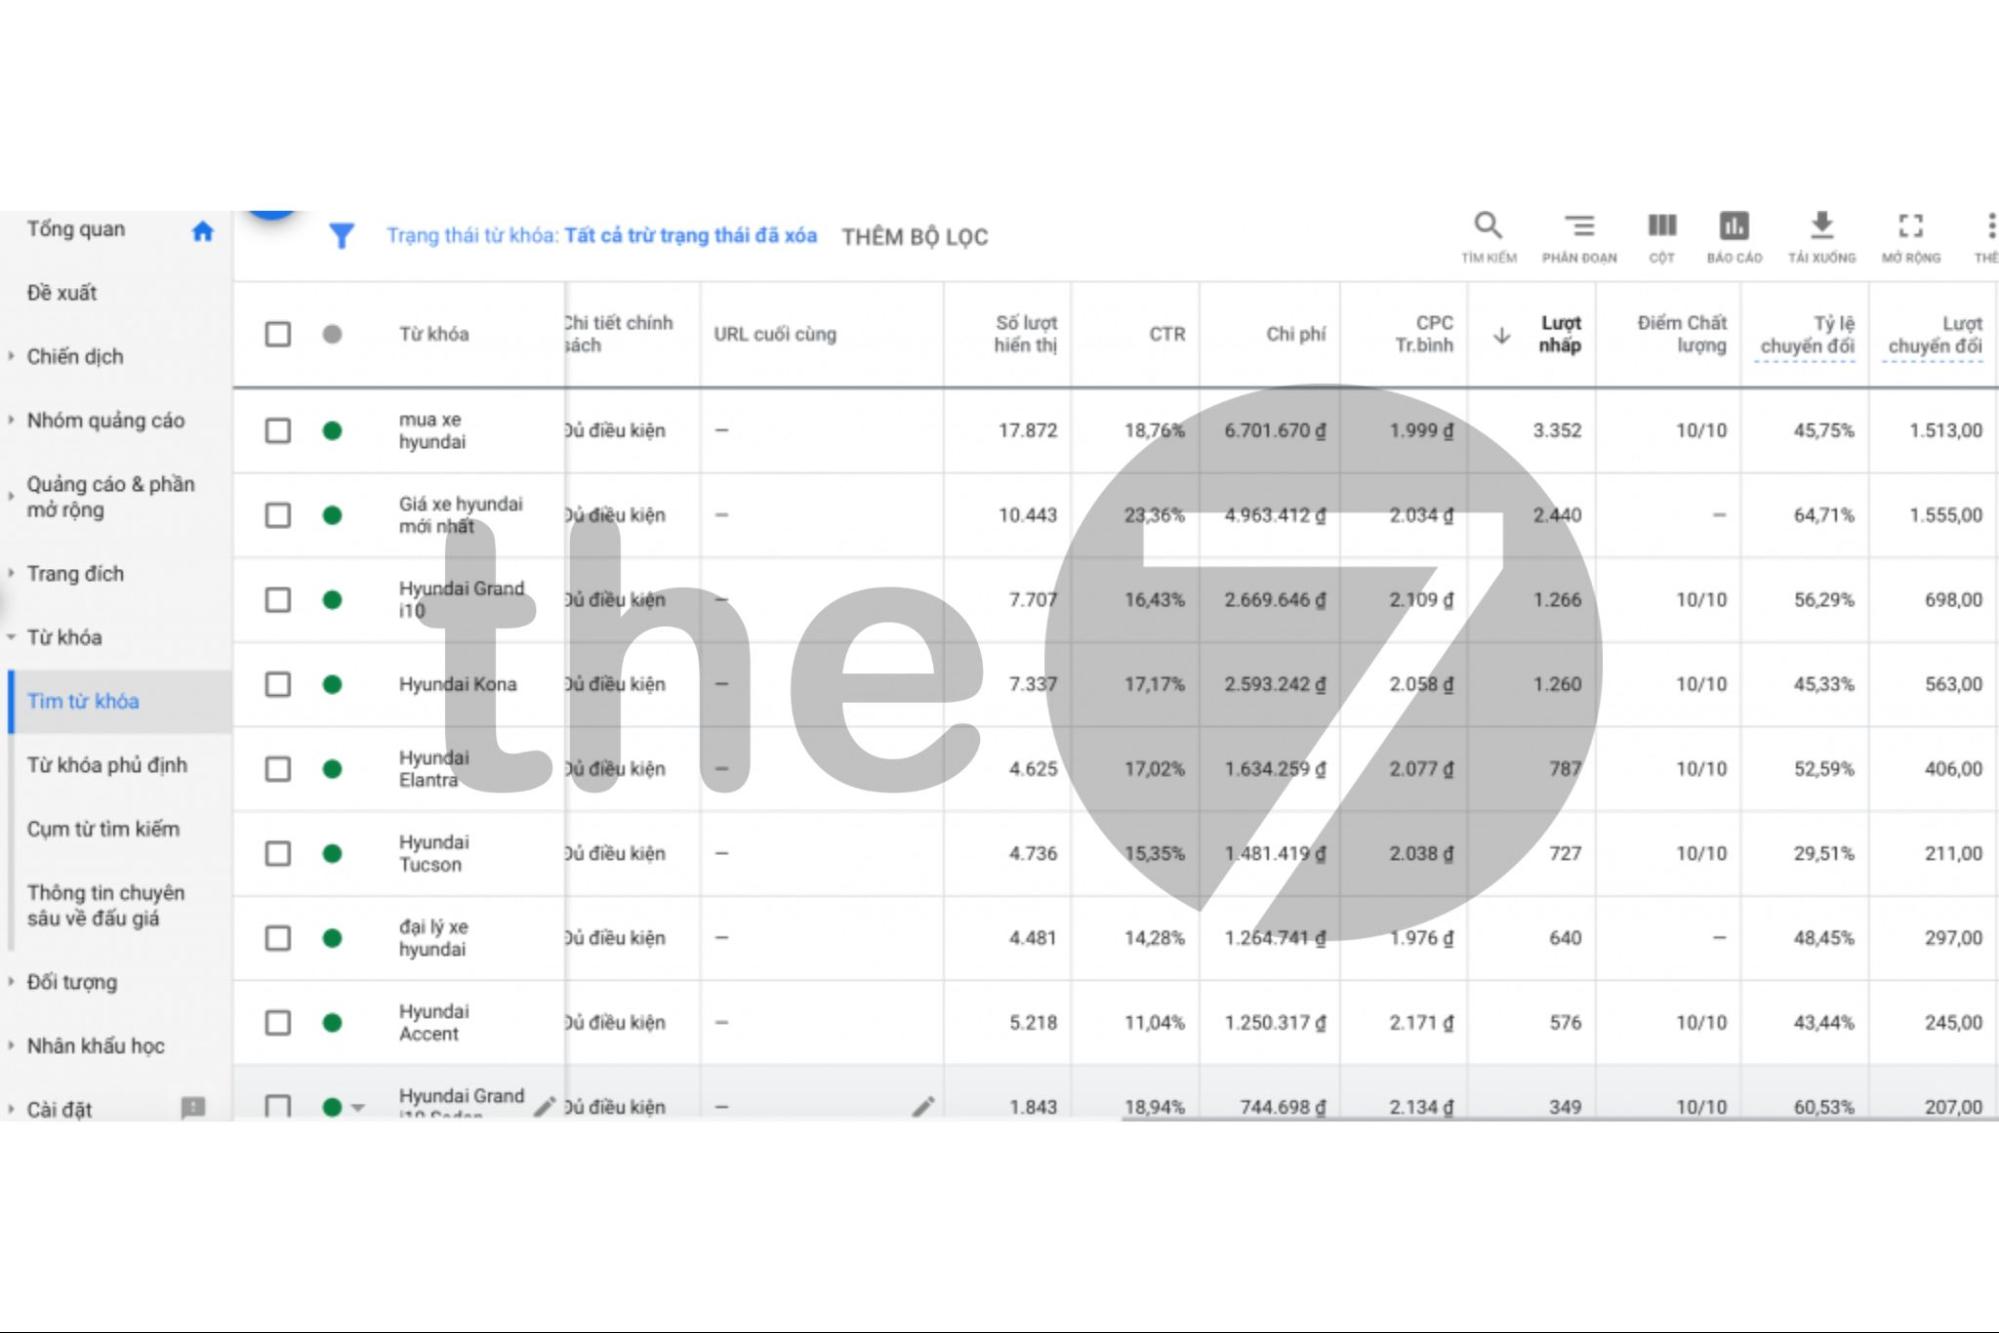1999x1333 pixels.
Task: Sort by the Lượt nhấp column header
Action: (x=1558, y=334)
